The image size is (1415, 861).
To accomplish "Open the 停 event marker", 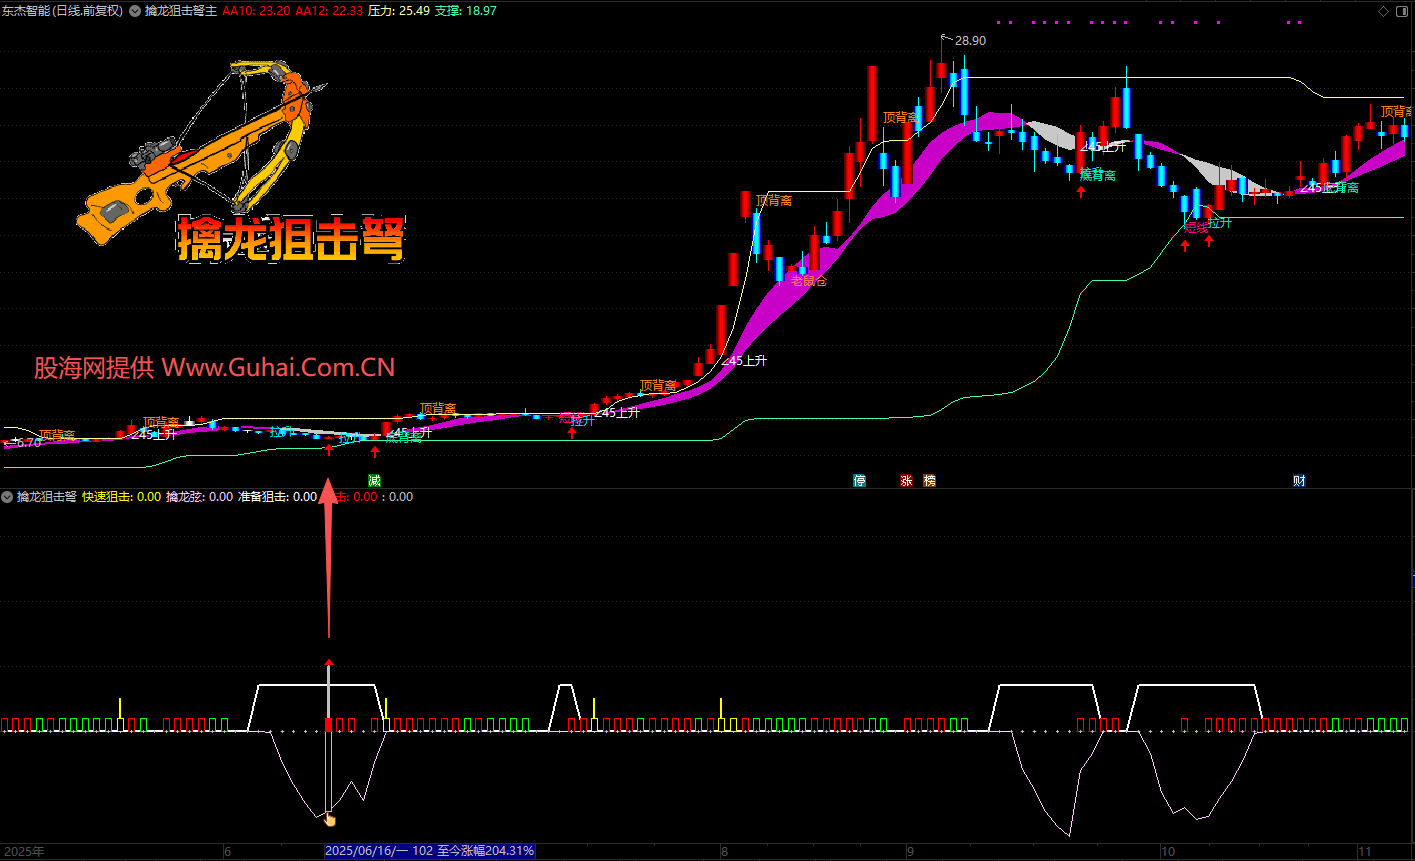I will click(859, 480).
